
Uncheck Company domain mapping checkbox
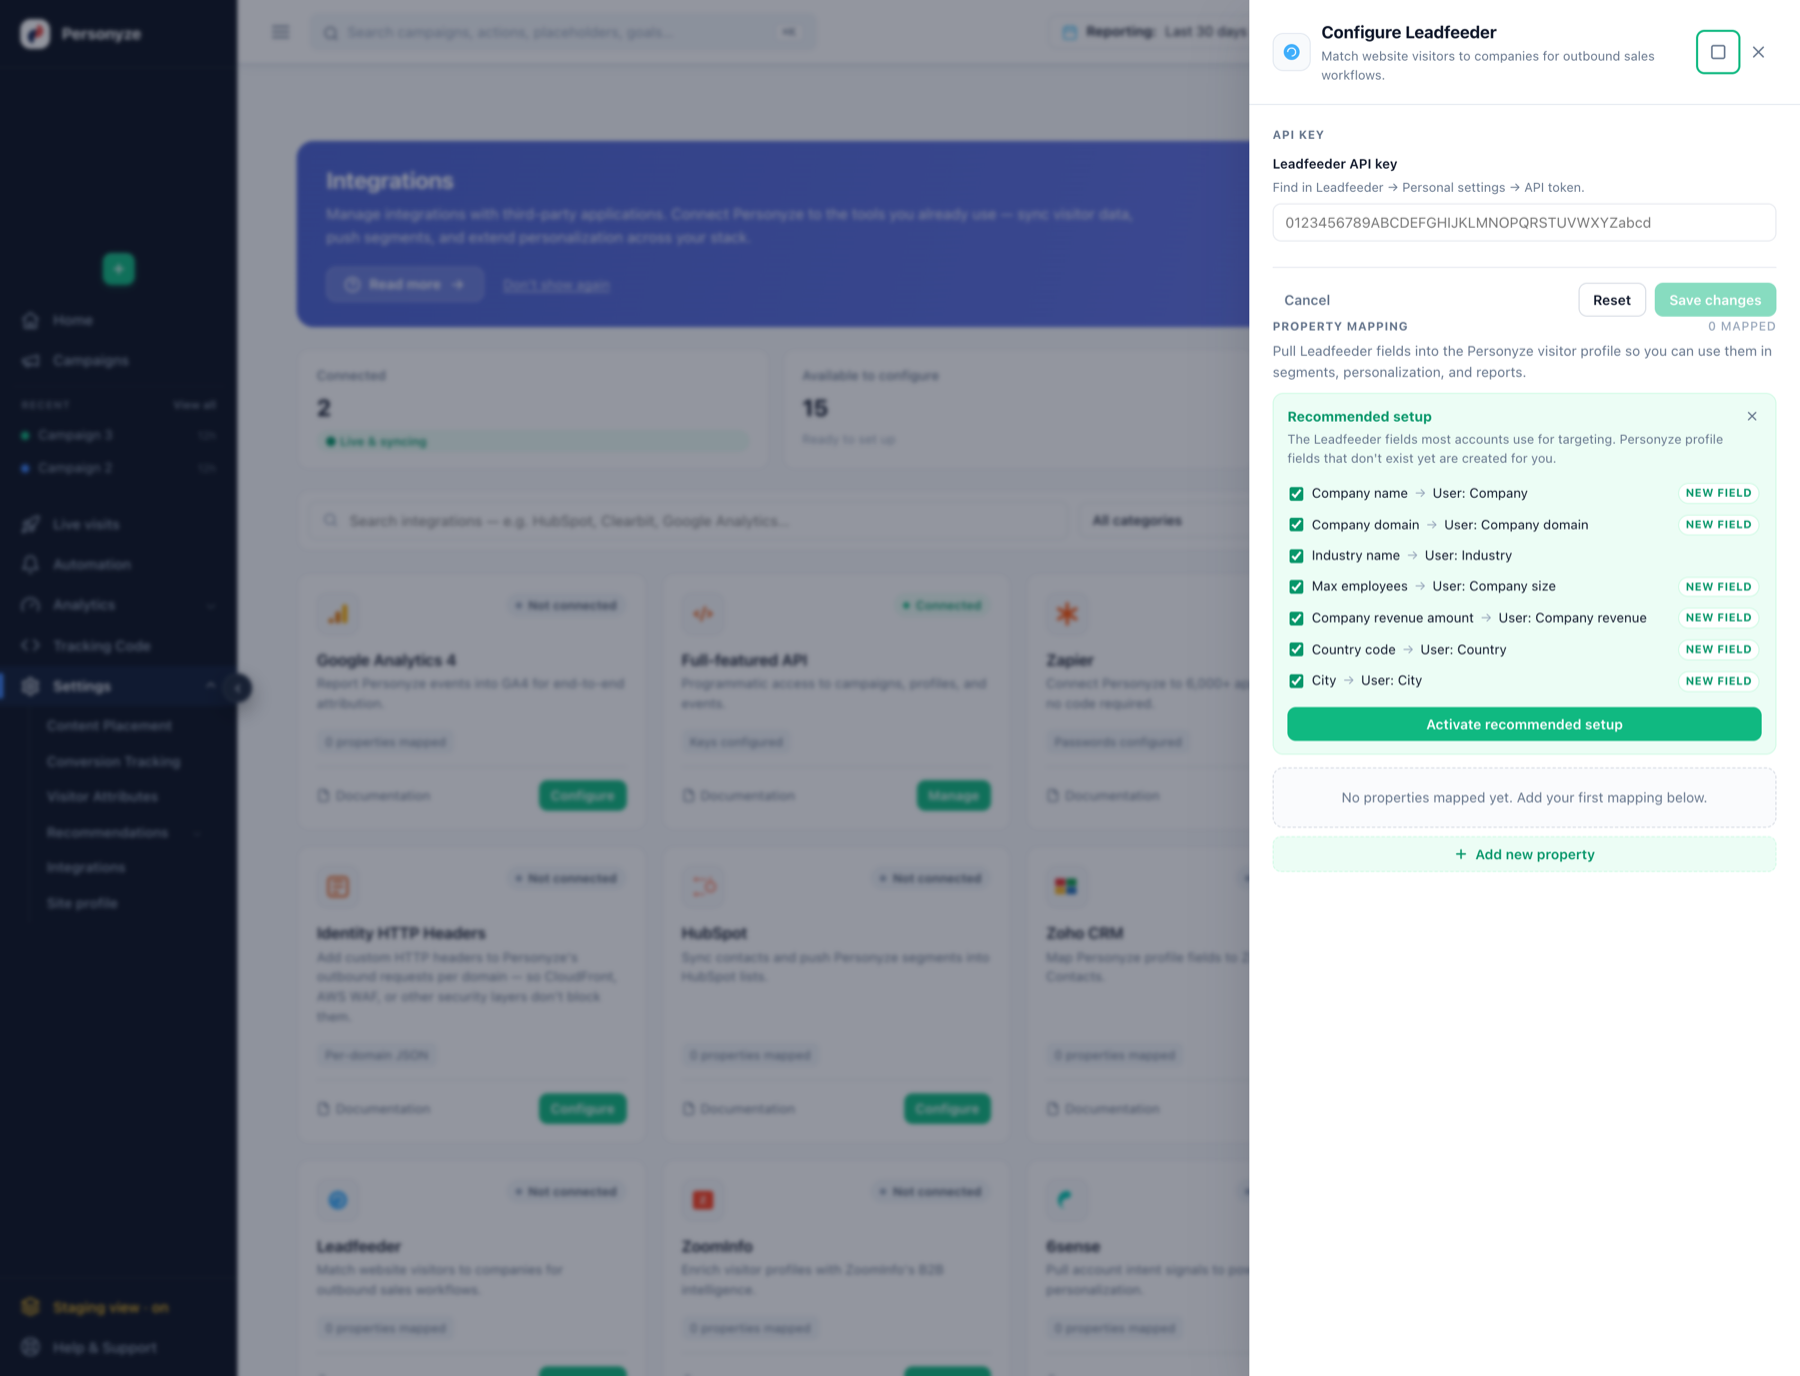click(x=1296, y=524)
